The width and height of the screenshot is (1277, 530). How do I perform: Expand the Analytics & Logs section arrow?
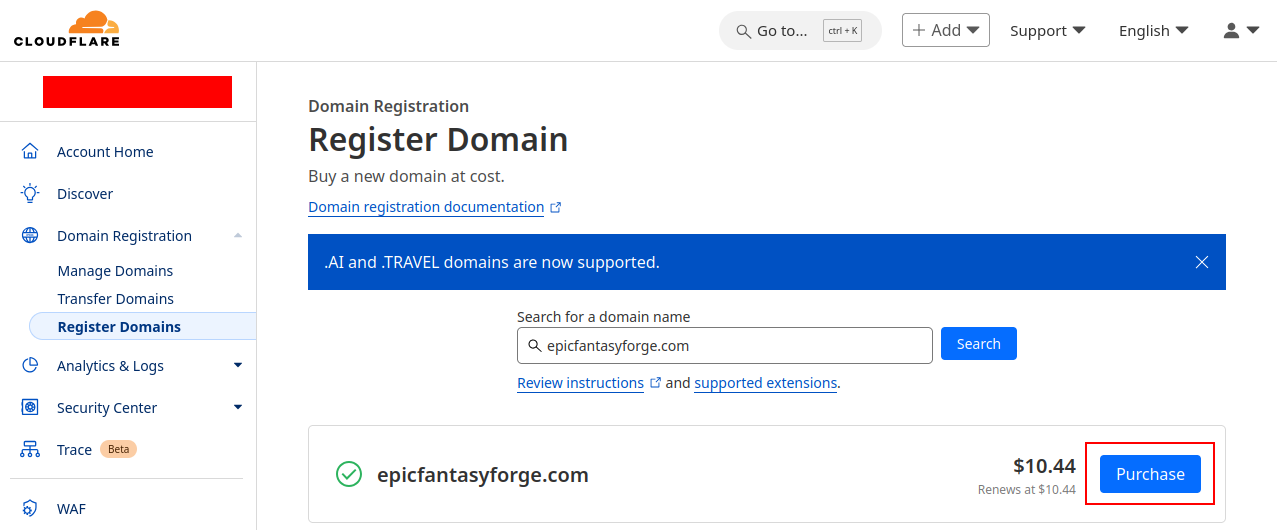(x=238, y=365)
